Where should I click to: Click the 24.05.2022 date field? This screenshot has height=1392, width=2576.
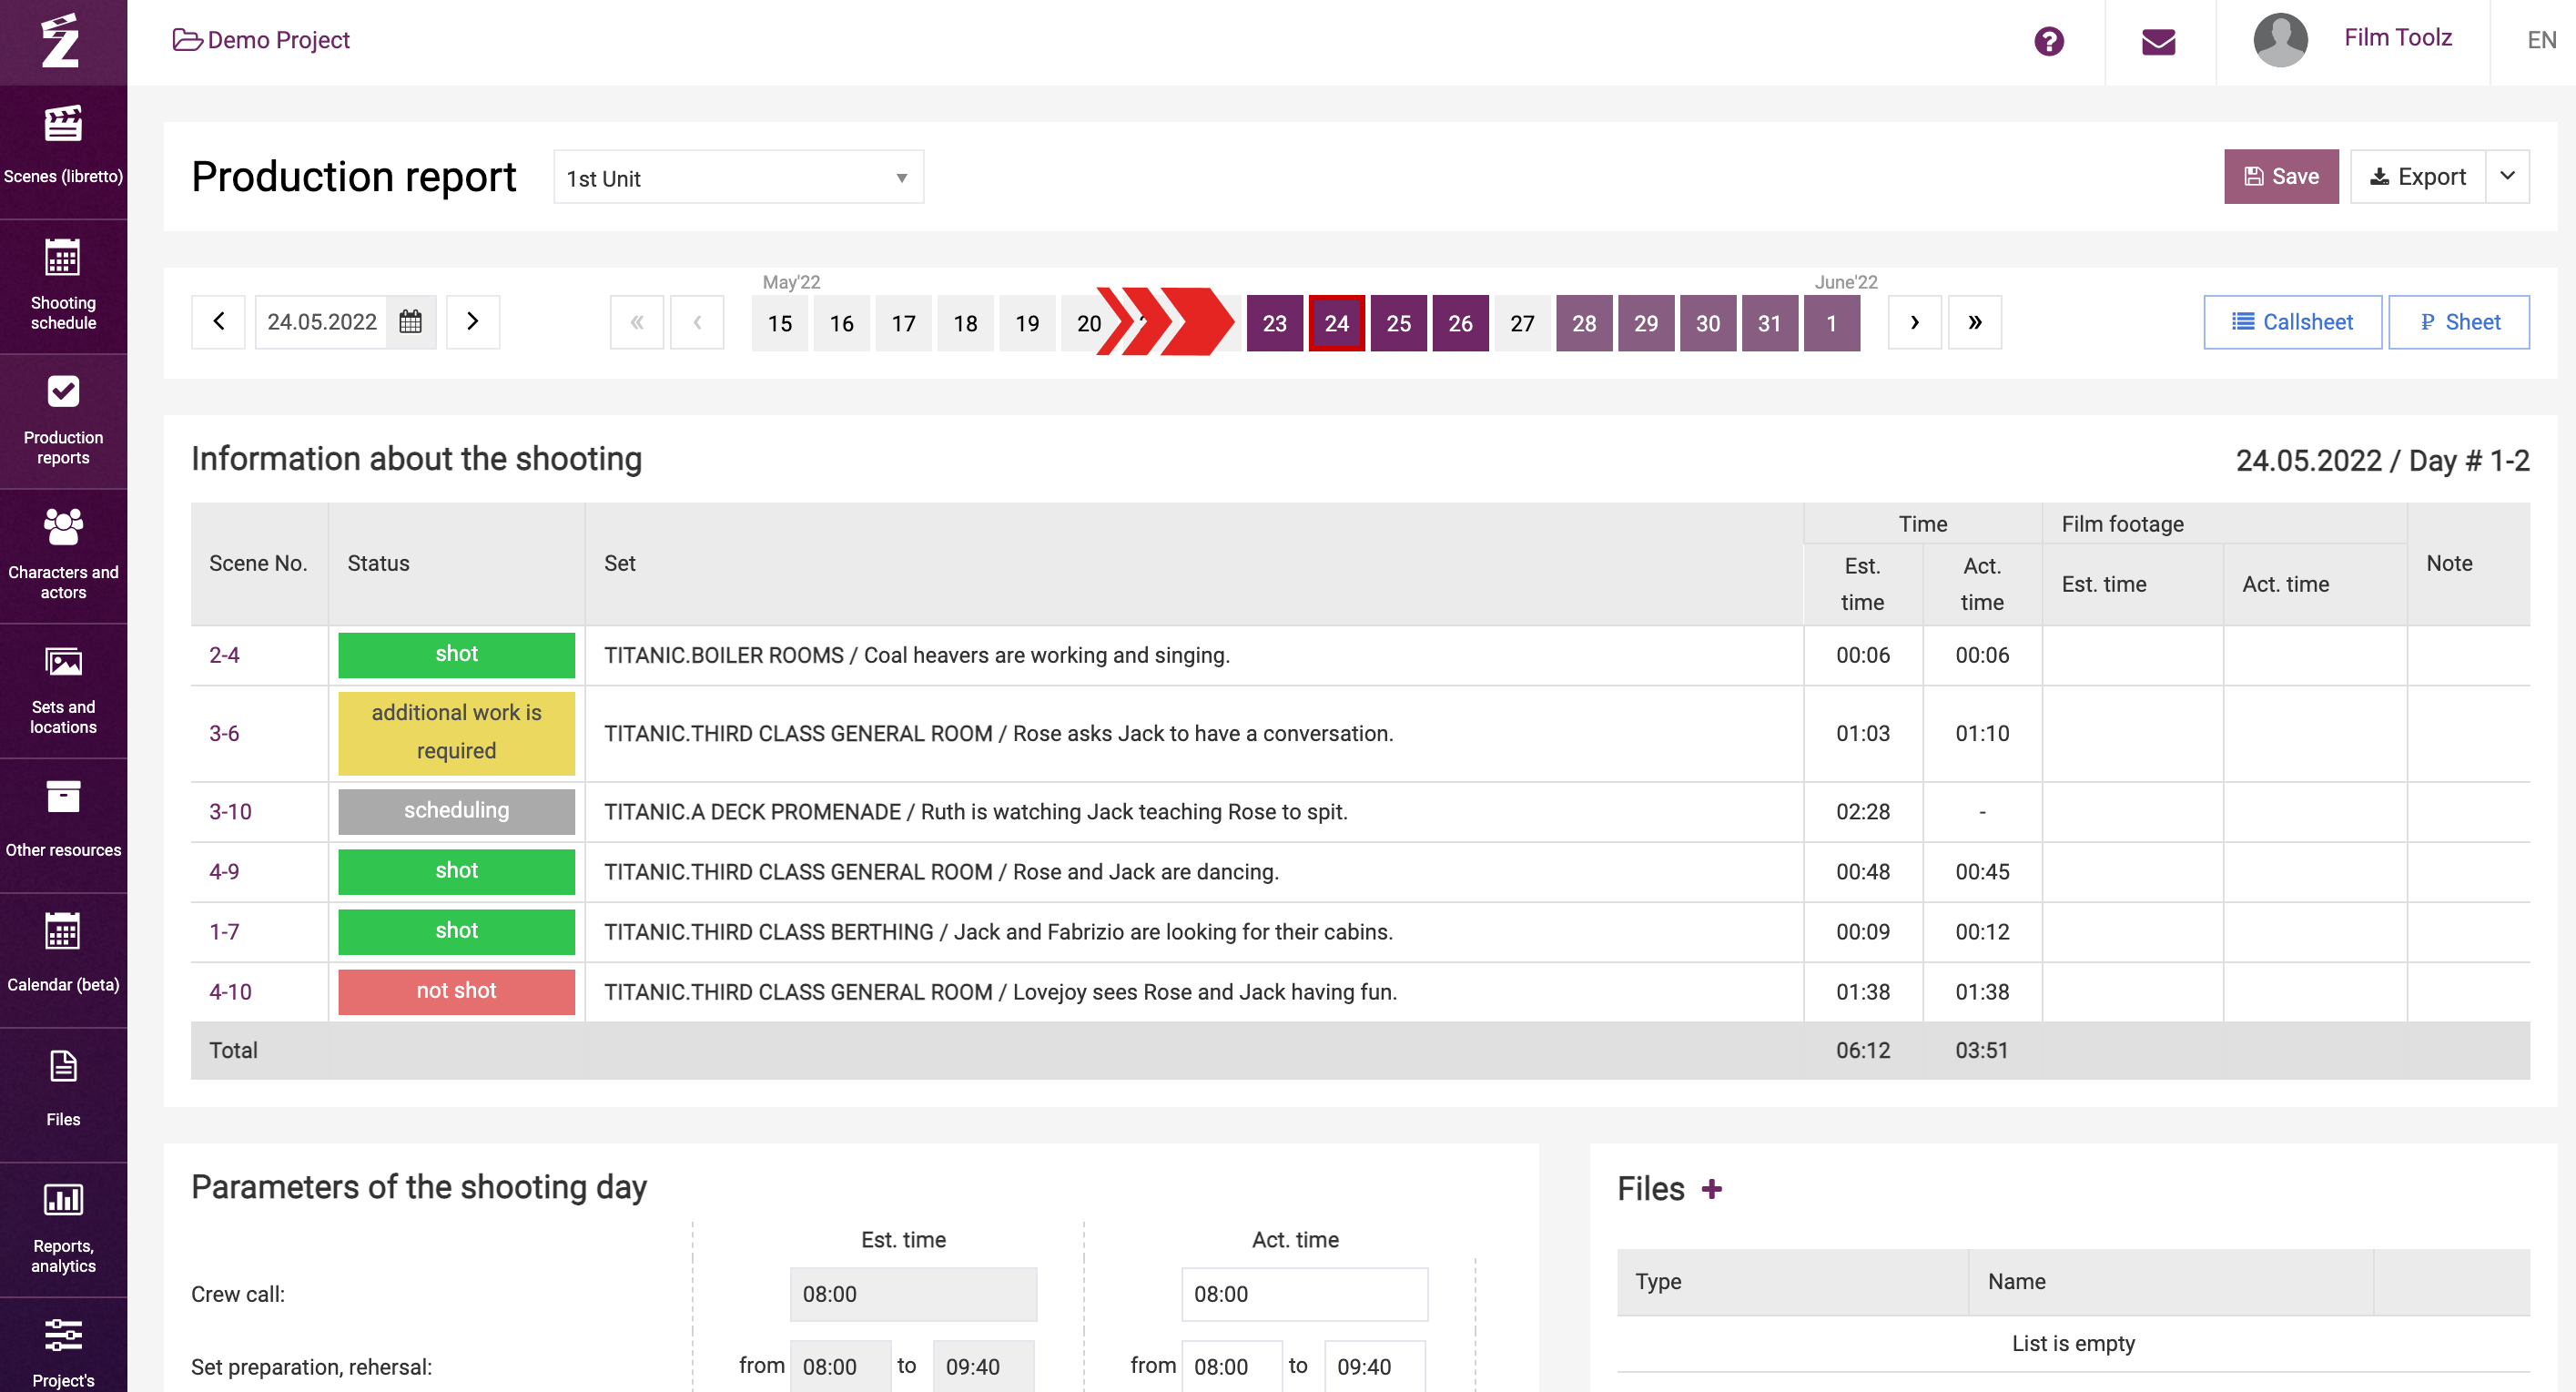(x=322, y=322)
